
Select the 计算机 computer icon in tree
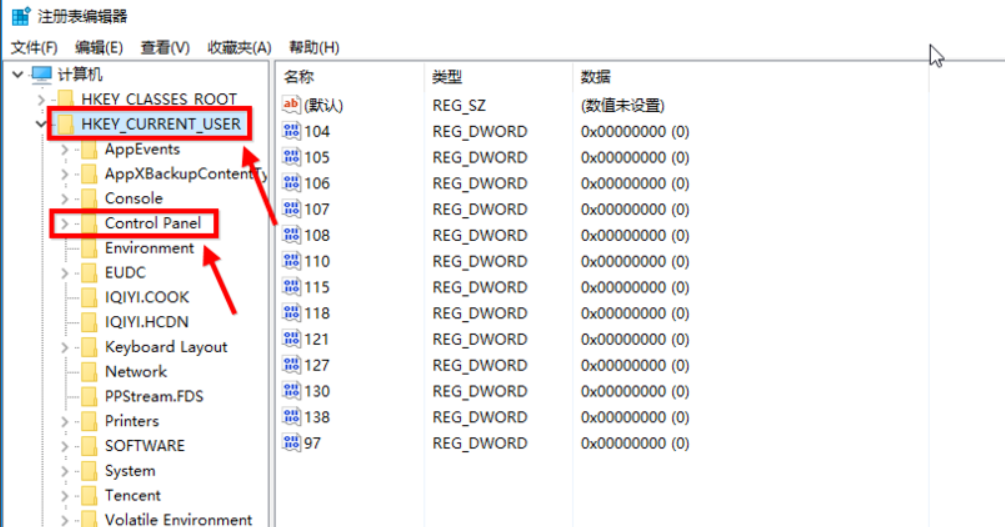(x=42, y=74)
